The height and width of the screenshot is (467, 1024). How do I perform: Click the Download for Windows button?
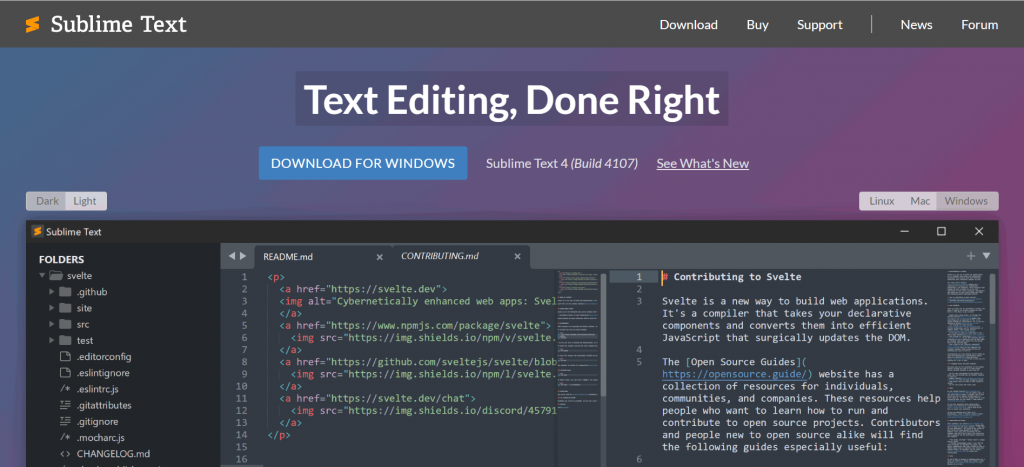[363, 163]
